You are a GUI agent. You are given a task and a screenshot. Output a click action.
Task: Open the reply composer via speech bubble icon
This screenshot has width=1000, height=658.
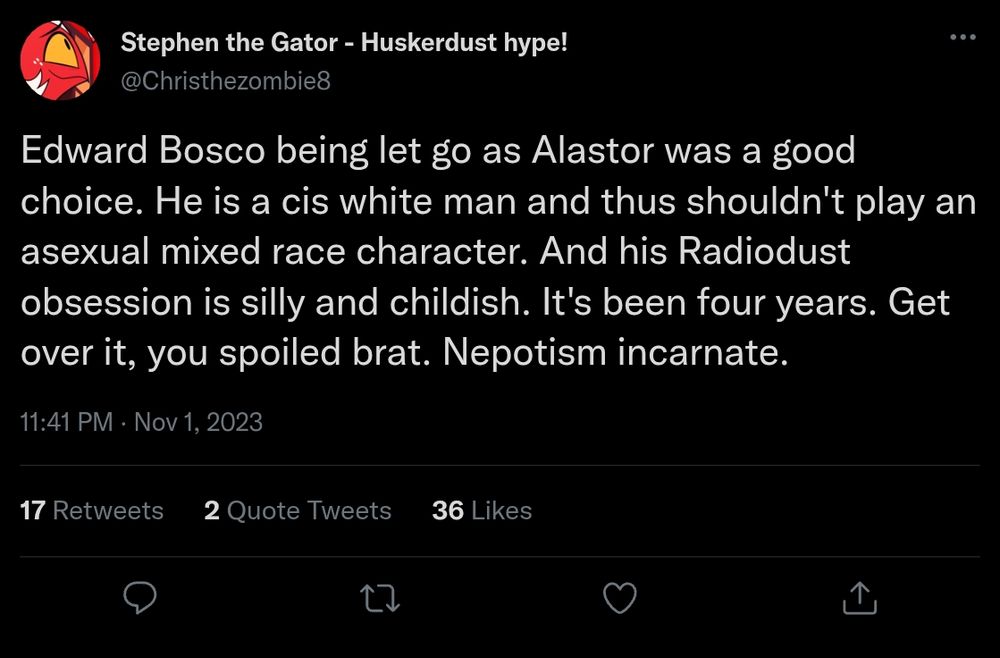[140, 597]
